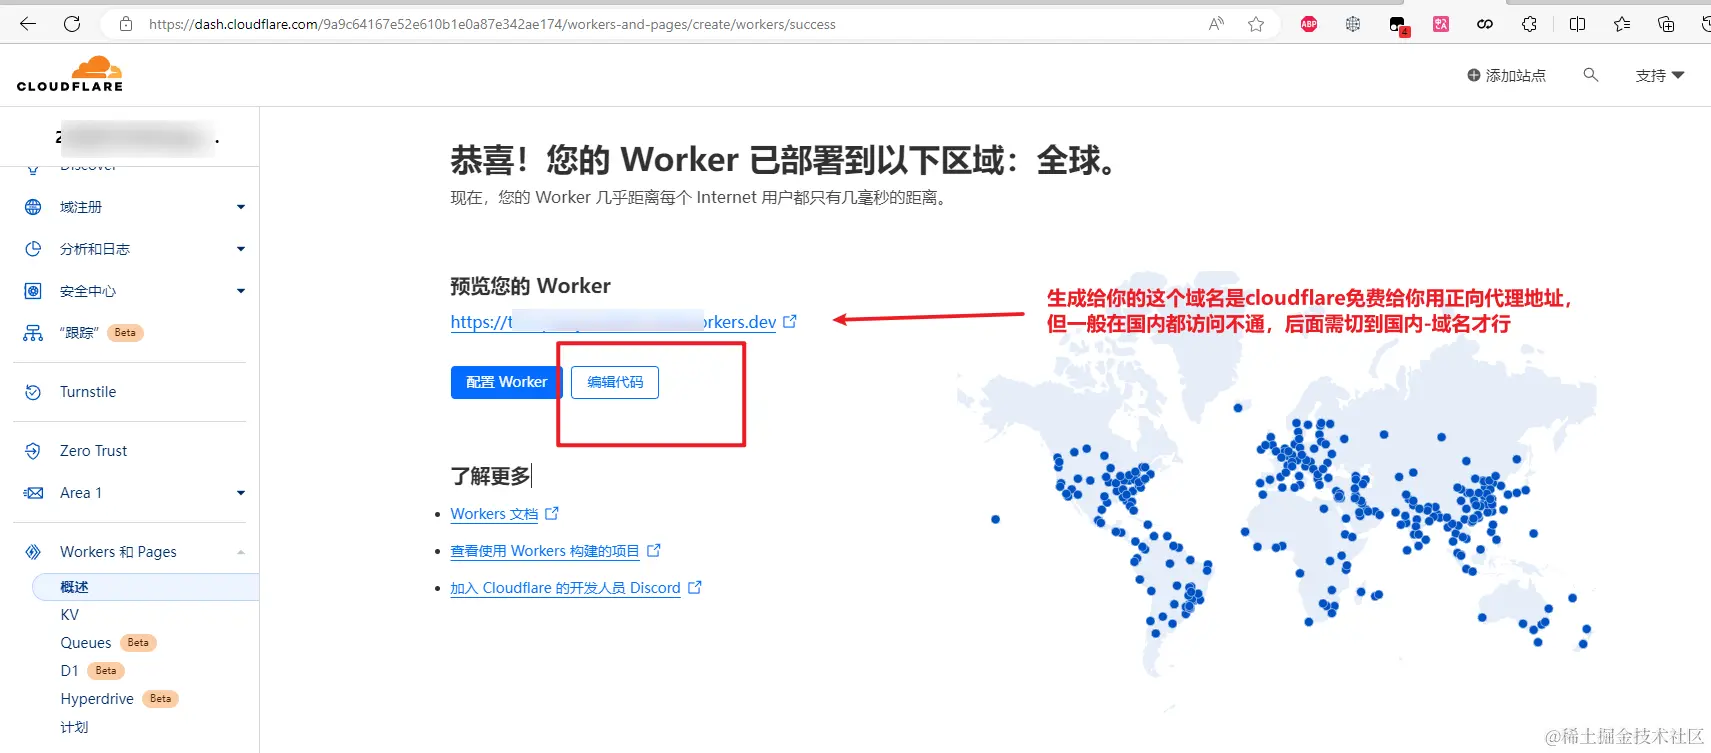Screen dimensions: 1711x753
Task: Open the workers.dev preview link
Action: click(613, 322)
